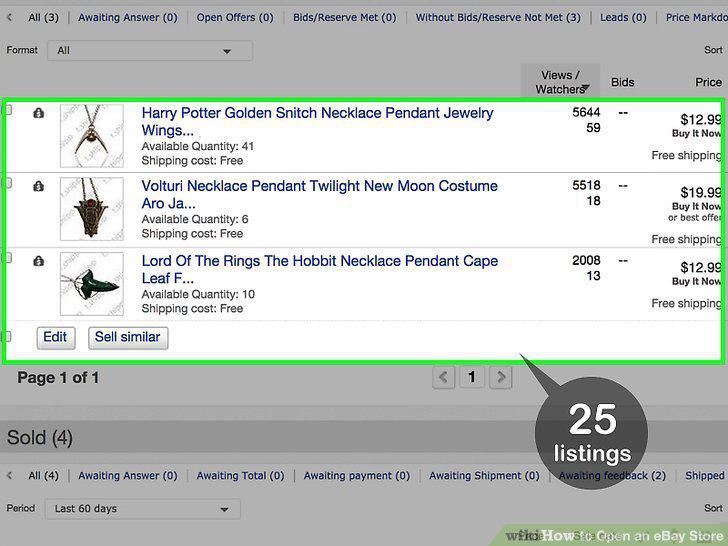Select the Harry Potter Golden Snitch listing checkbox
728x546 pixels.
click(8, 110)
